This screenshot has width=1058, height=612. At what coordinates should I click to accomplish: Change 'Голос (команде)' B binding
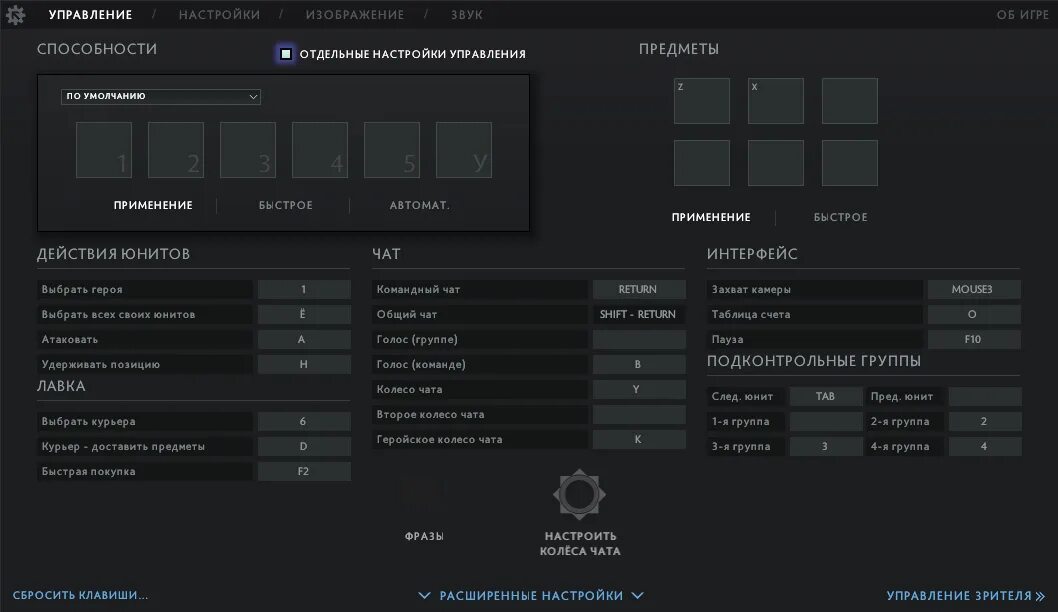639,364
